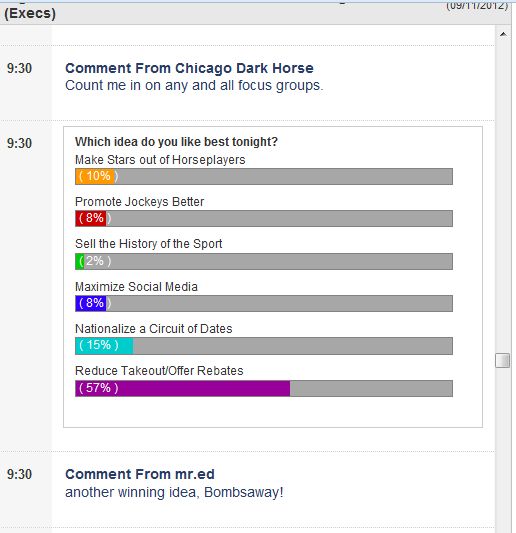Viewport: 516px width, 533px height.
Task: Select 'Promote Jockeys Better' option label
Action: [139, 202]
